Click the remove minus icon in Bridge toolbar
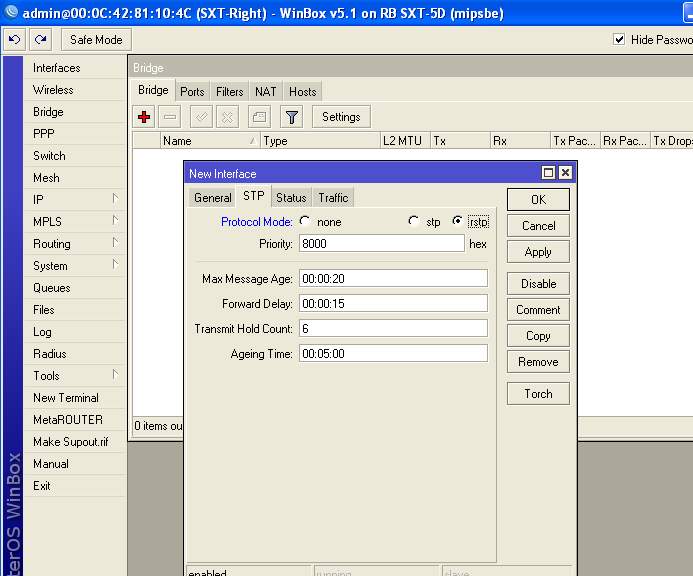 (x=170, y=117)
